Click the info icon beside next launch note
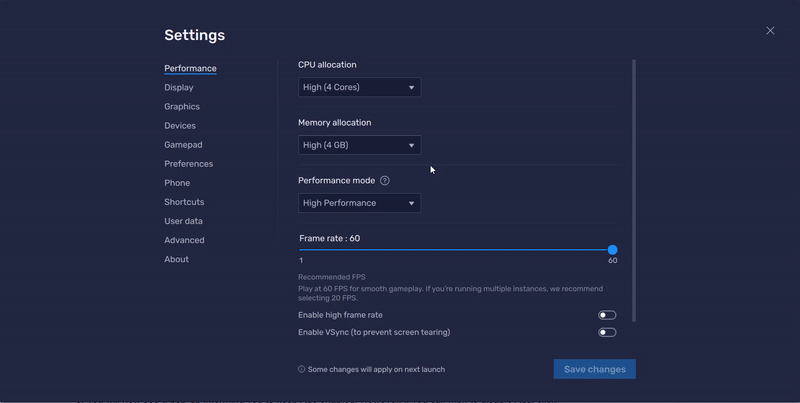This screenshot has width=800, height=403. (302, 369)
